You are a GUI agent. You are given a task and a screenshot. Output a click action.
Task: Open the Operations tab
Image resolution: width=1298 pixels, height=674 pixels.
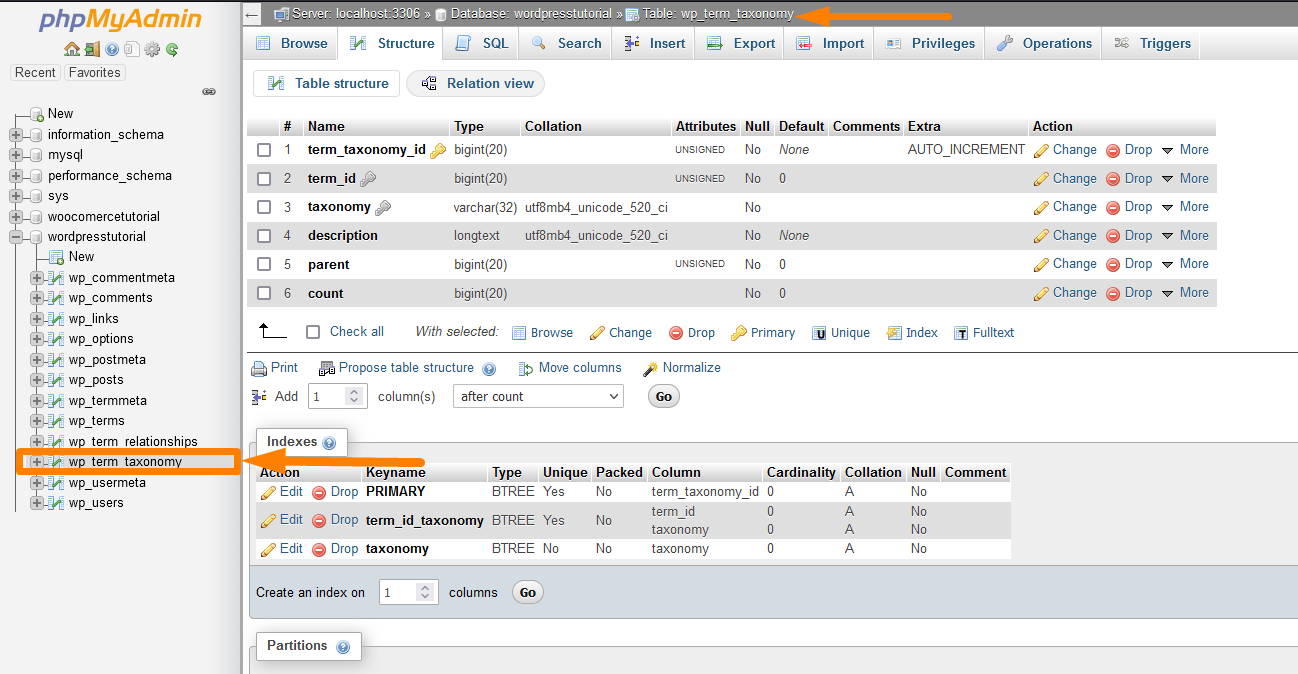1044,43
